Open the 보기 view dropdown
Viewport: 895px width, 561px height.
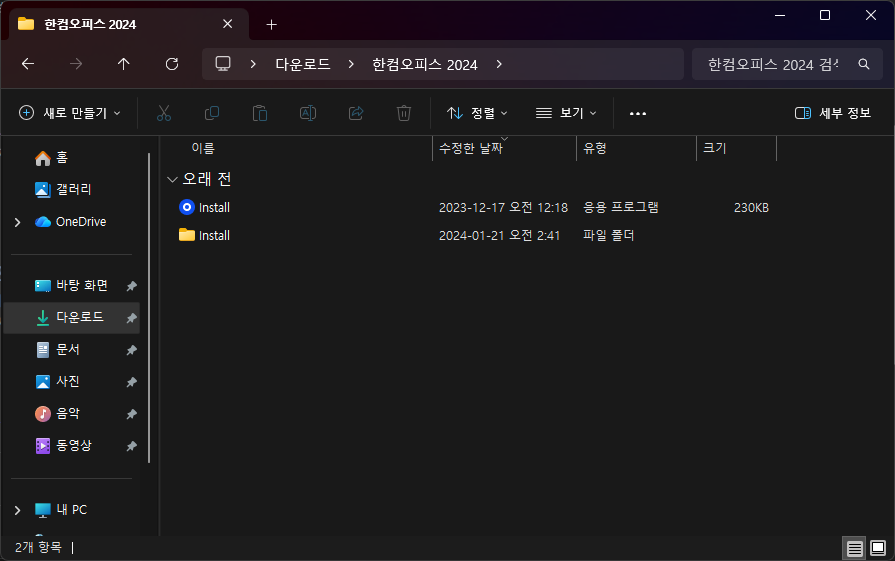pyautogui.click(x=566, y=113)
